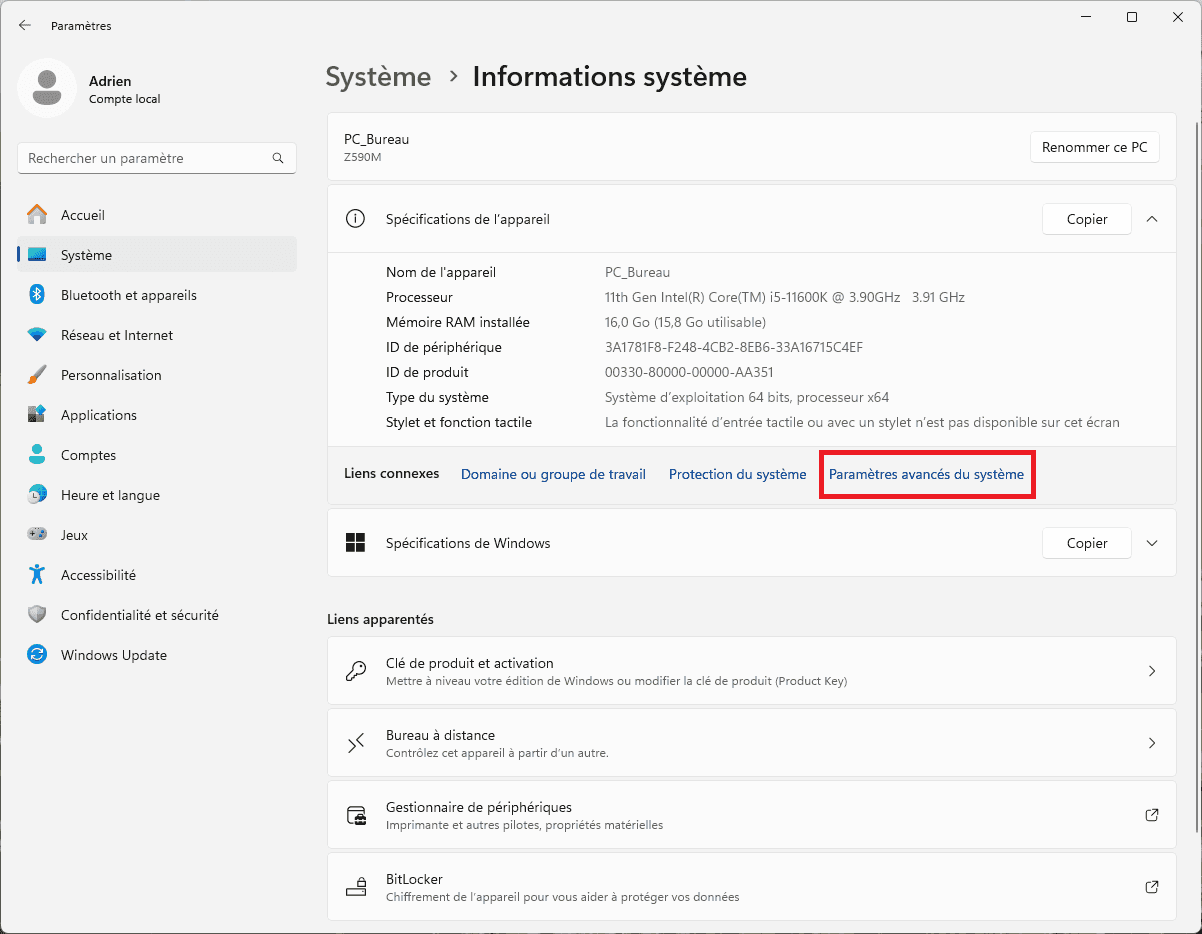Open Domaine ou groupe de travail link
The height and width of the screenshot is (934, 1202).
pos(553,474)
